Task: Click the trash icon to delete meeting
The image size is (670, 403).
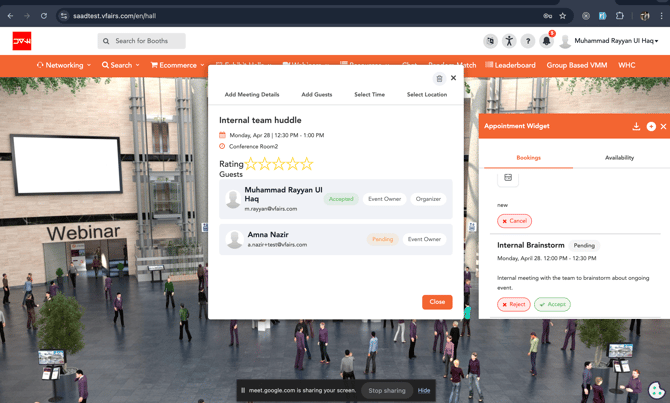Action: (439, 78)
